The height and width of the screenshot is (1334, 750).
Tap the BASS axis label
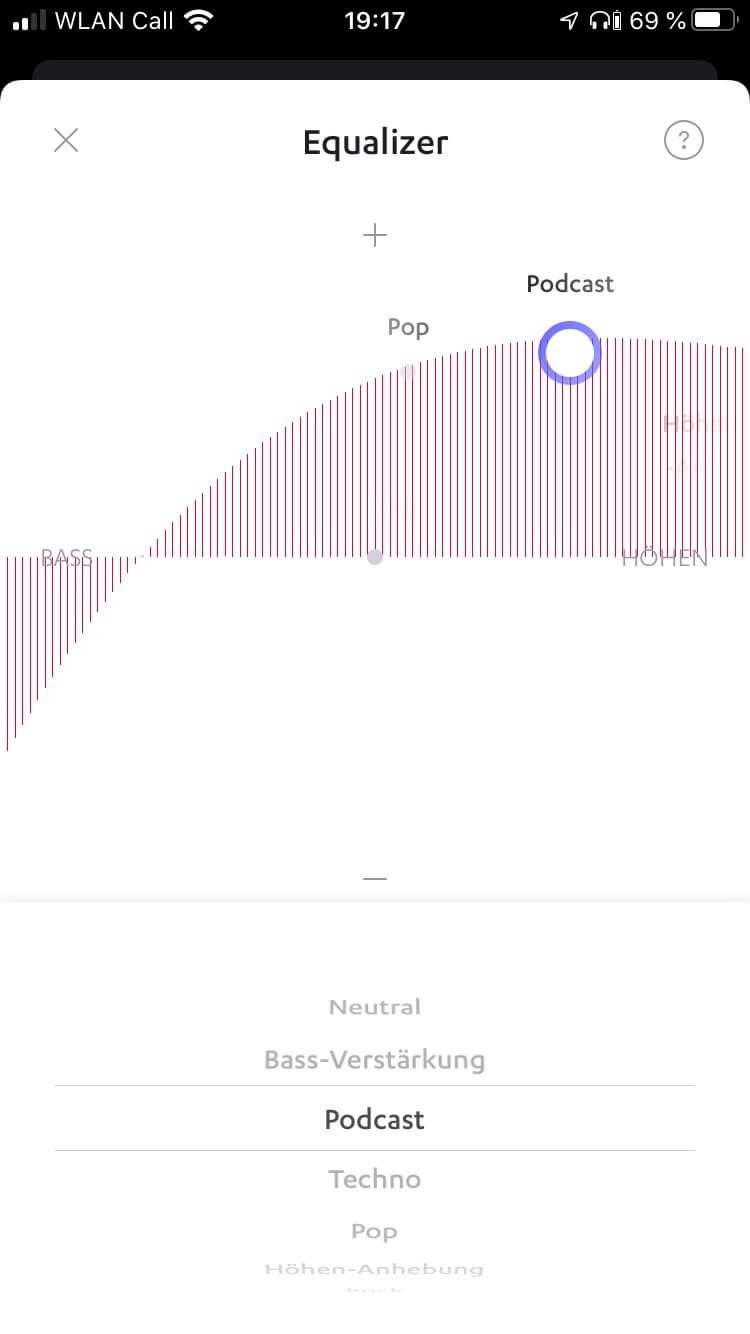click(67, 558)
